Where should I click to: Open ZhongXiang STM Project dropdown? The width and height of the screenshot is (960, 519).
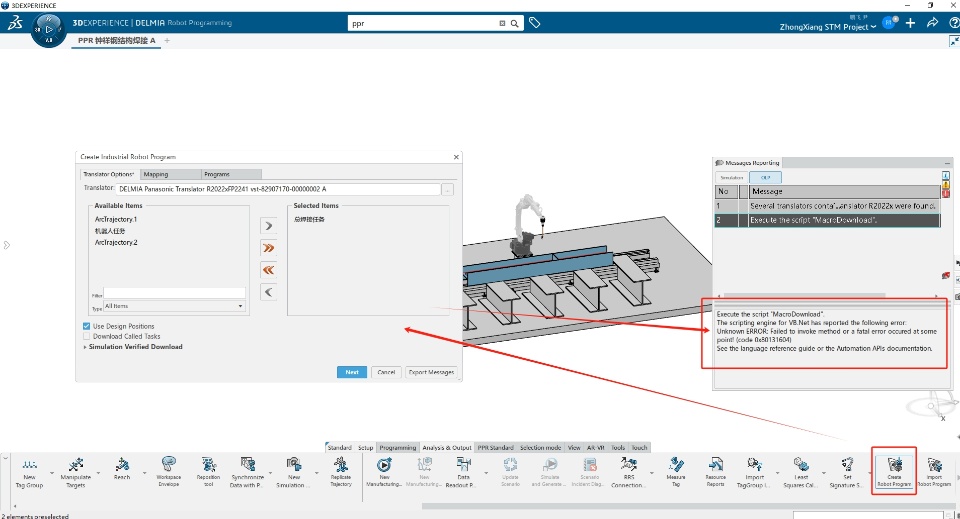click(x=827, y=27)
